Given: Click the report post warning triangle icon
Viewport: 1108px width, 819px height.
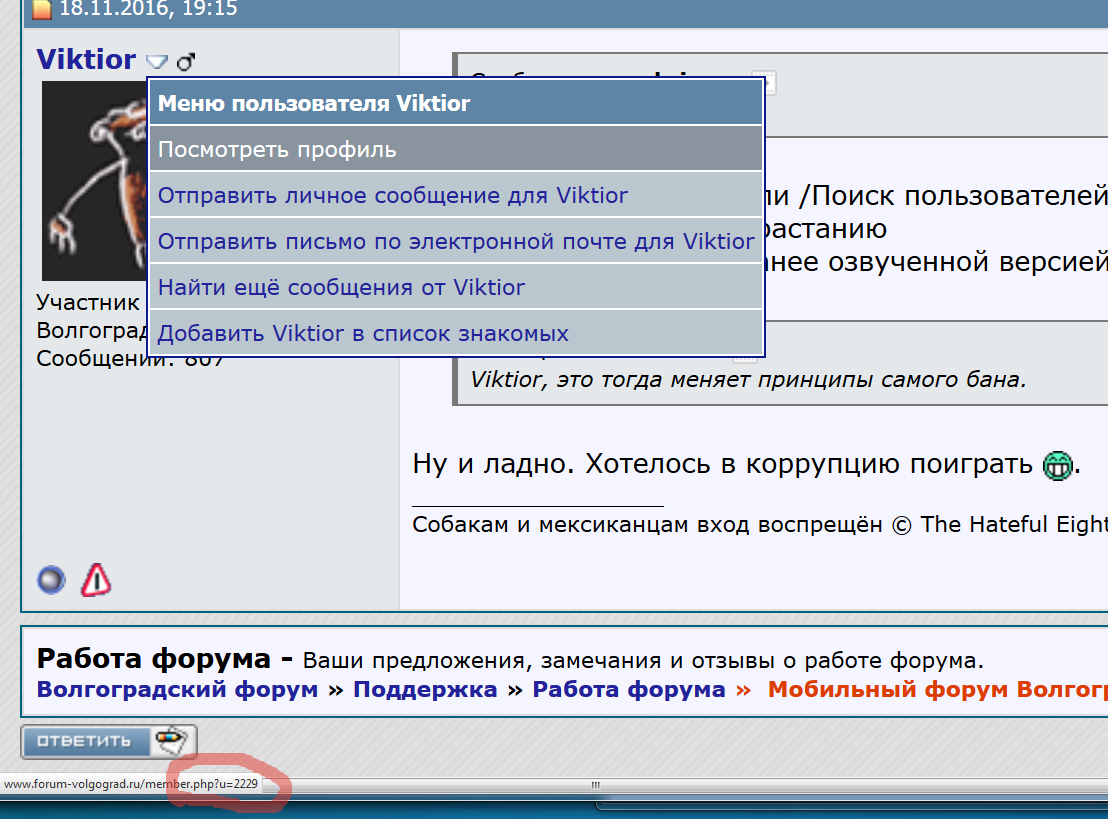Looking at the screenshot, I should click(96, 579).
